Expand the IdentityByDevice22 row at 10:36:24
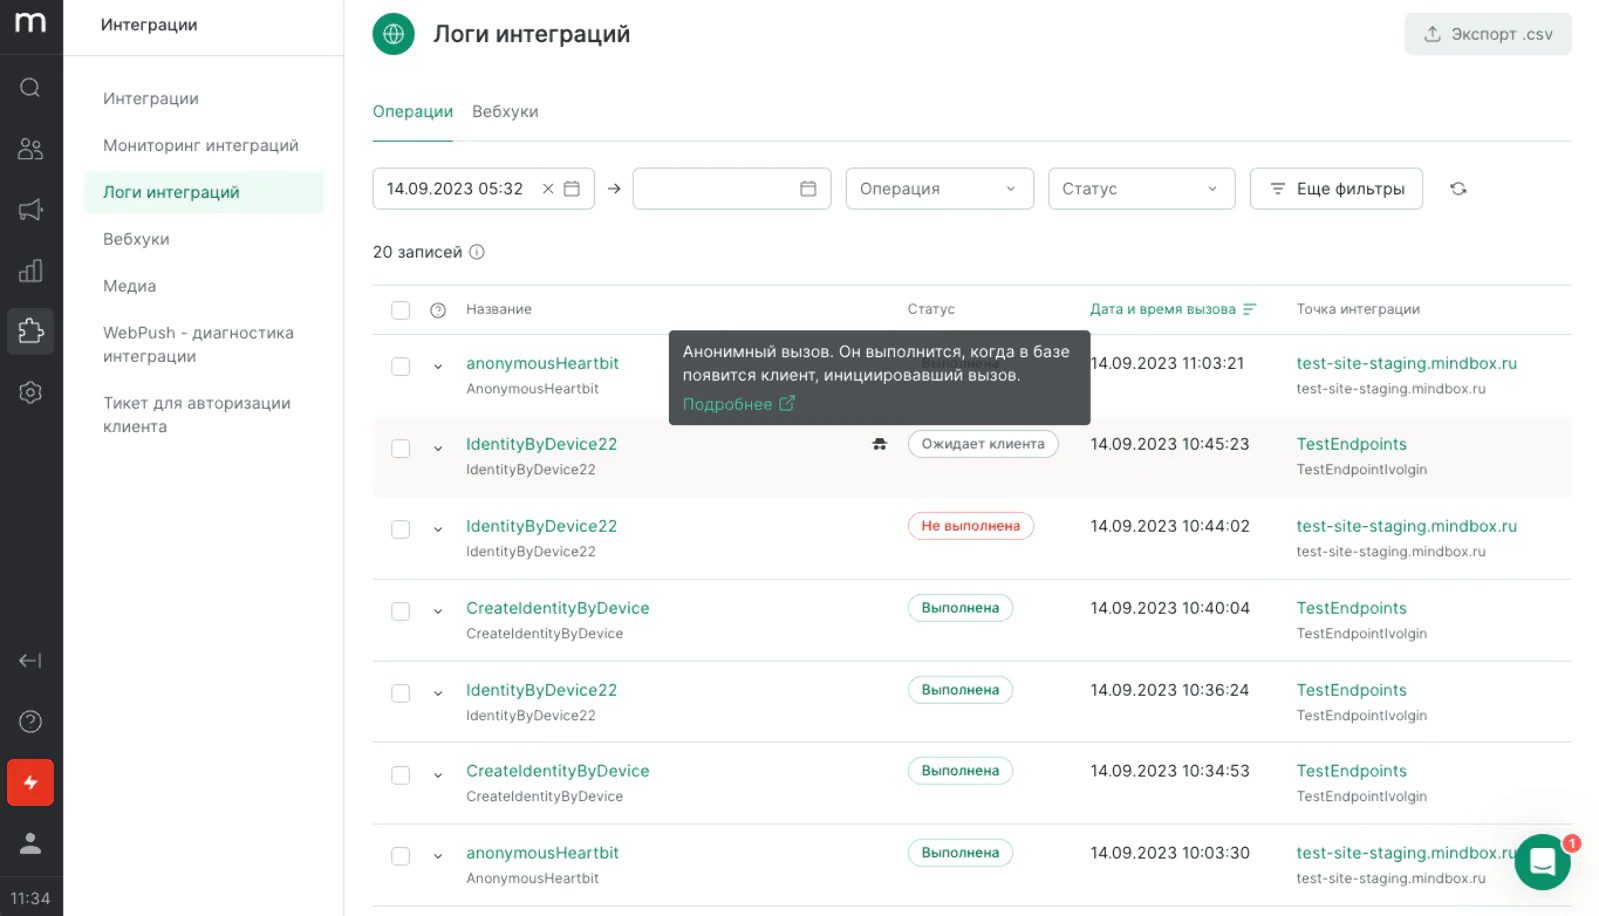1599x916 pixels. (x=438, y=693)
